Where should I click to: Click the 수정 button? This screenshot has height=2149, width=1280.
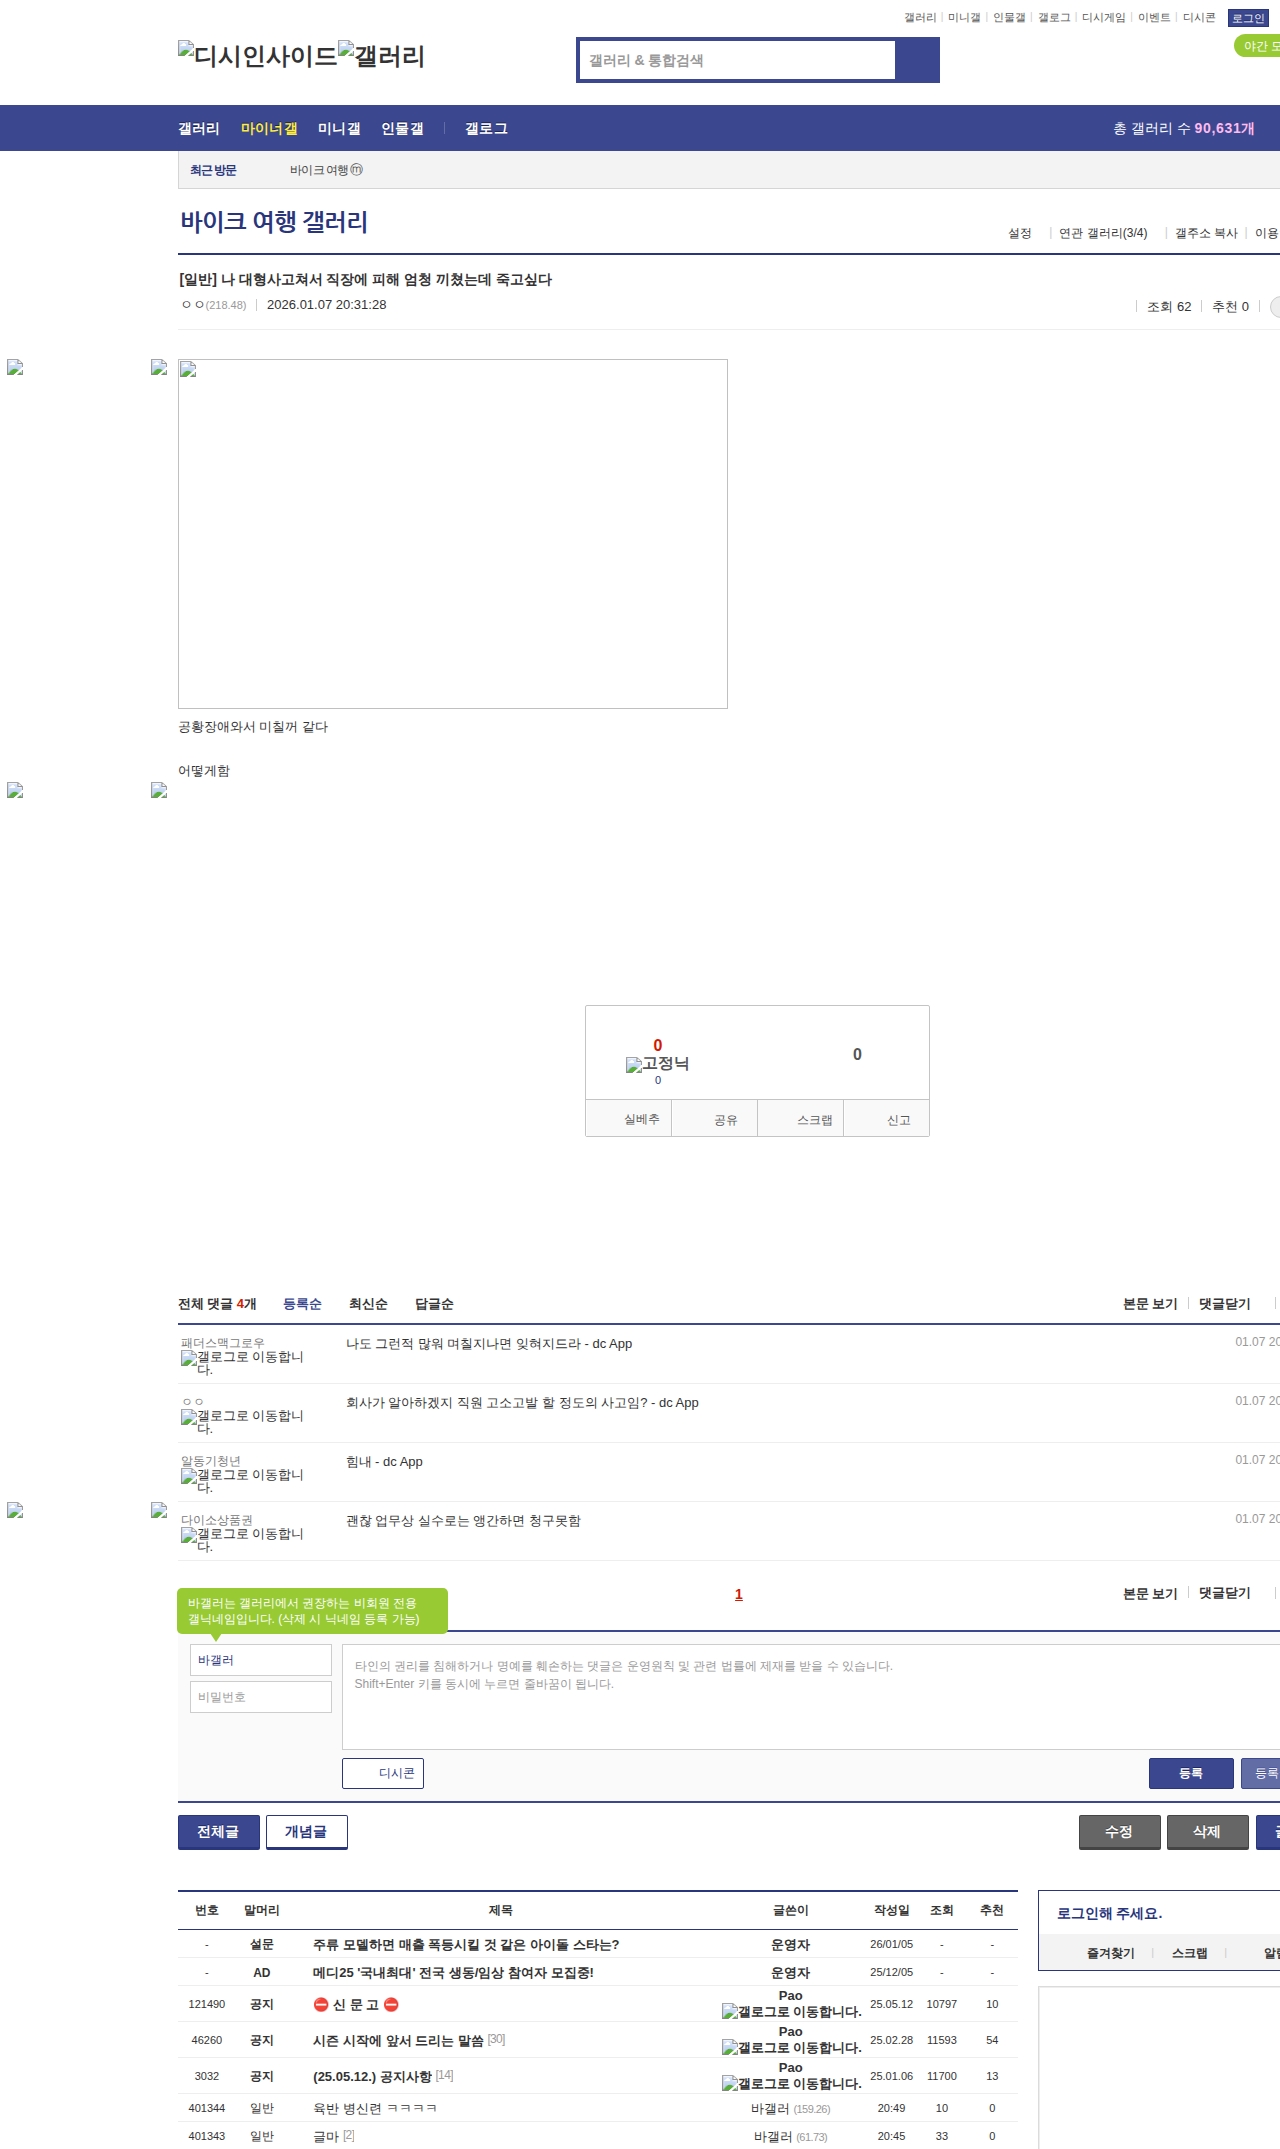click(1120, 1832)
